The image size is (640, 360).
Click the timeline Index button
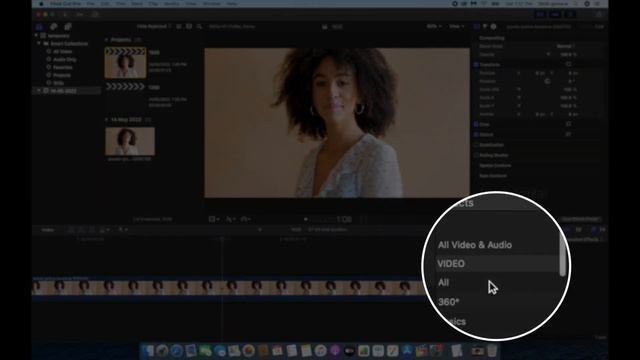tap(48, 230)
